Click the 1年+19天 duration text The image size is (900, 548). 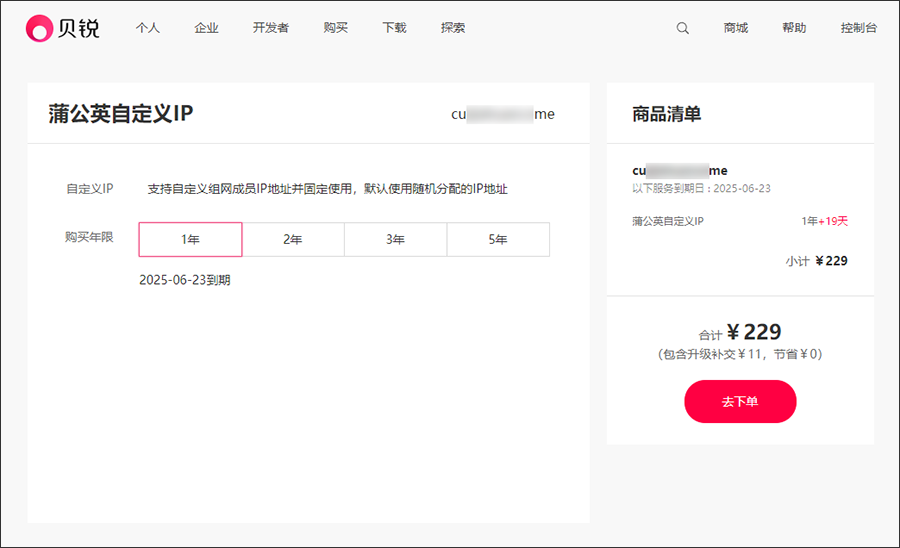[x=825, y=221]
